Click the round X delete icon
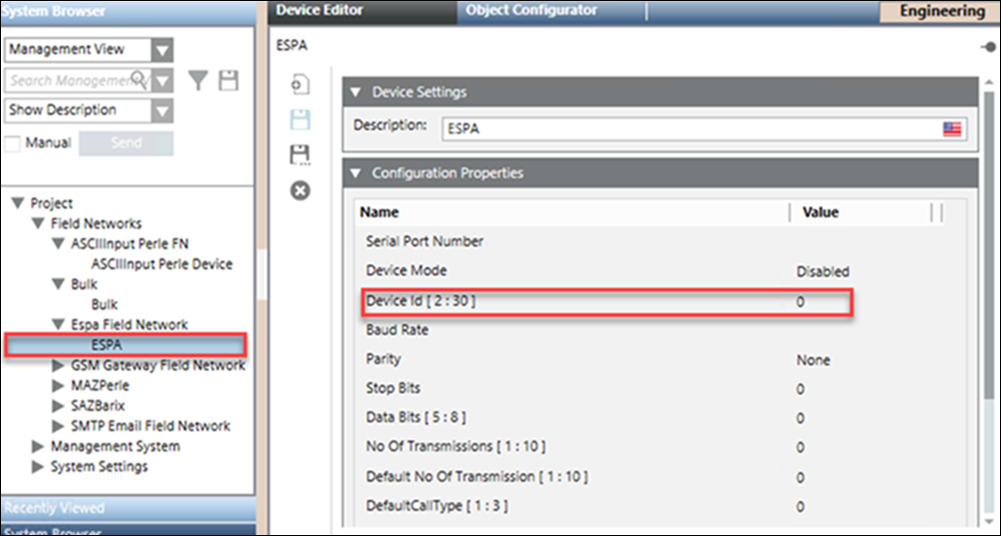 point(299,189)
